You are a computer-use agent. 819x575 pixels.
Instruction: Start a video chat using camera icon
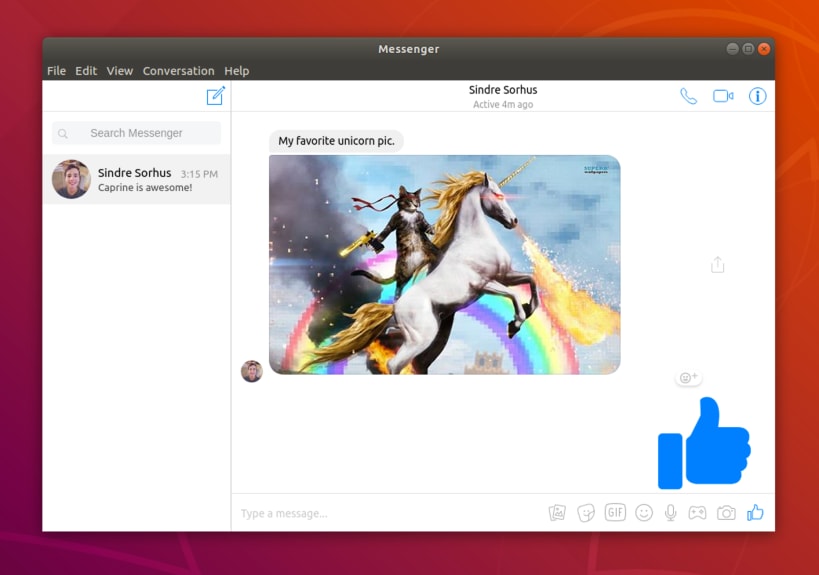[x=723, y=96]
